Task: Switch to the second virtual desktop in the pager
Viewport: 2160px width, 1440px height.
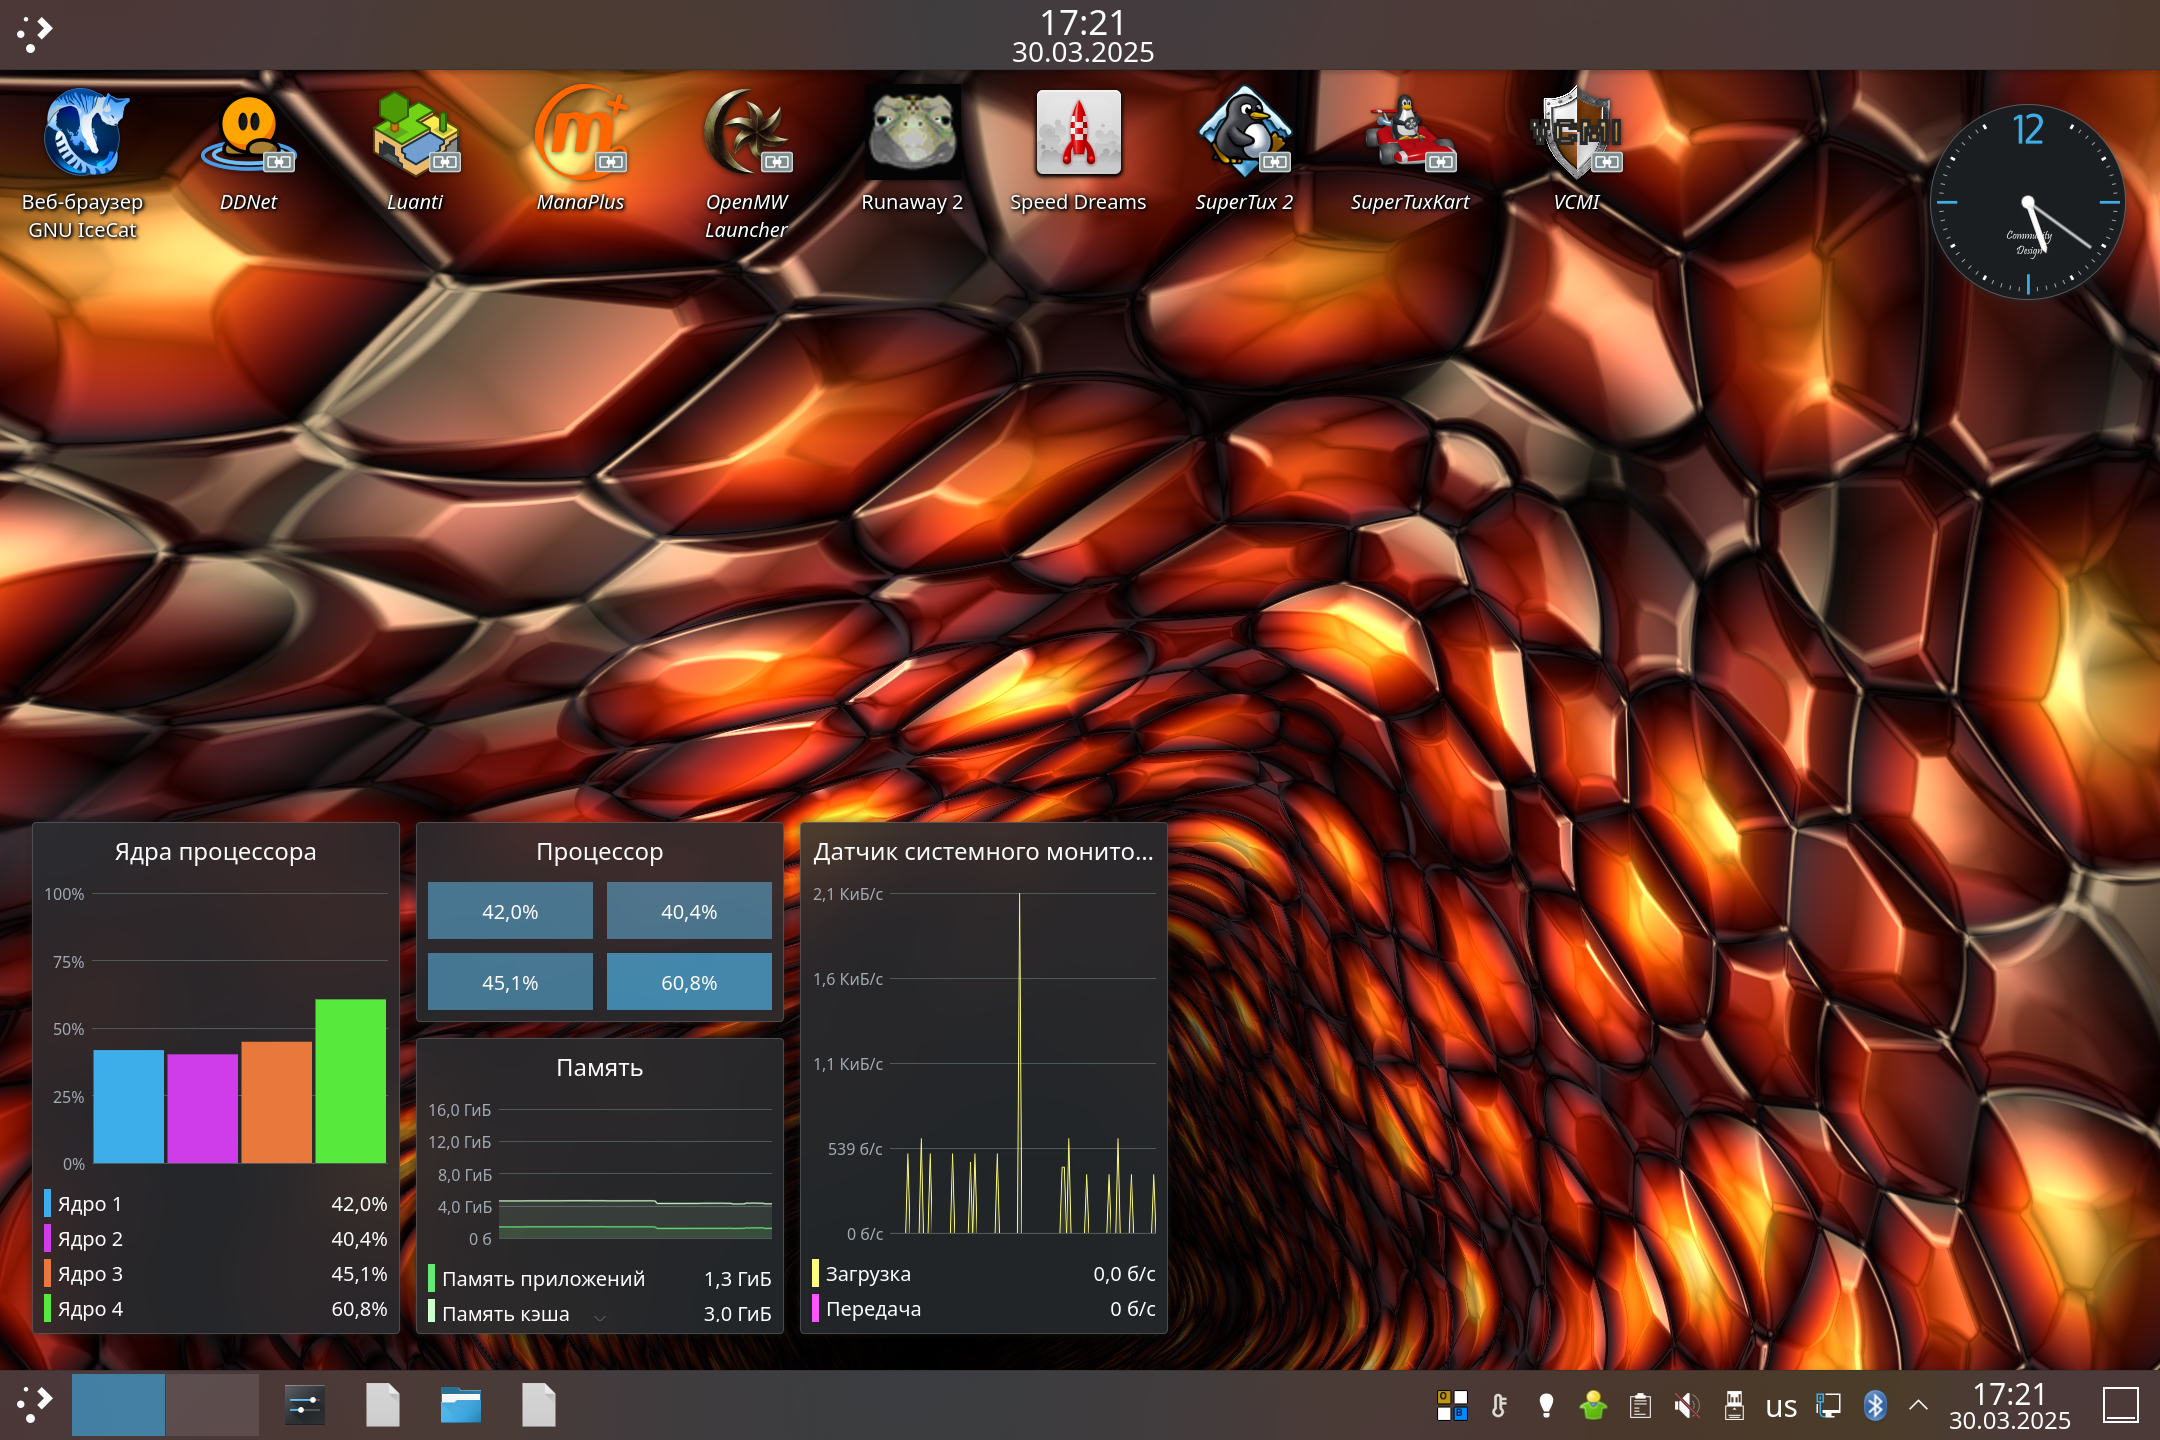Action: [x=212, y=1405]
